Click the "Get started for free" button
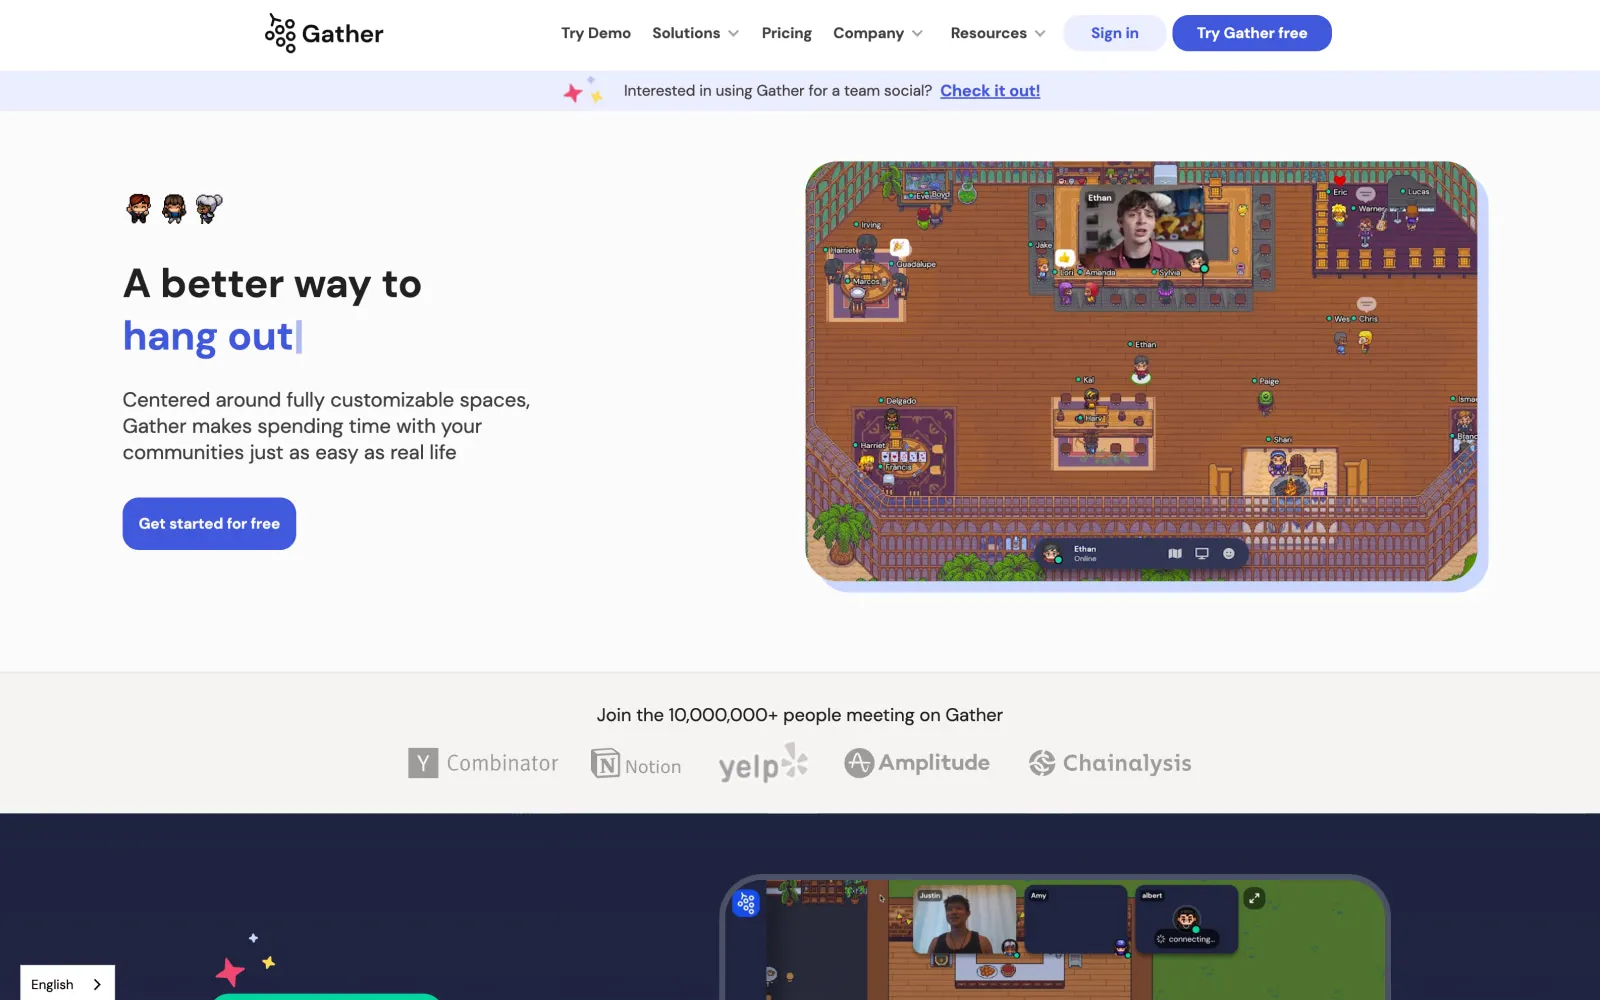 tap(209, 523)
